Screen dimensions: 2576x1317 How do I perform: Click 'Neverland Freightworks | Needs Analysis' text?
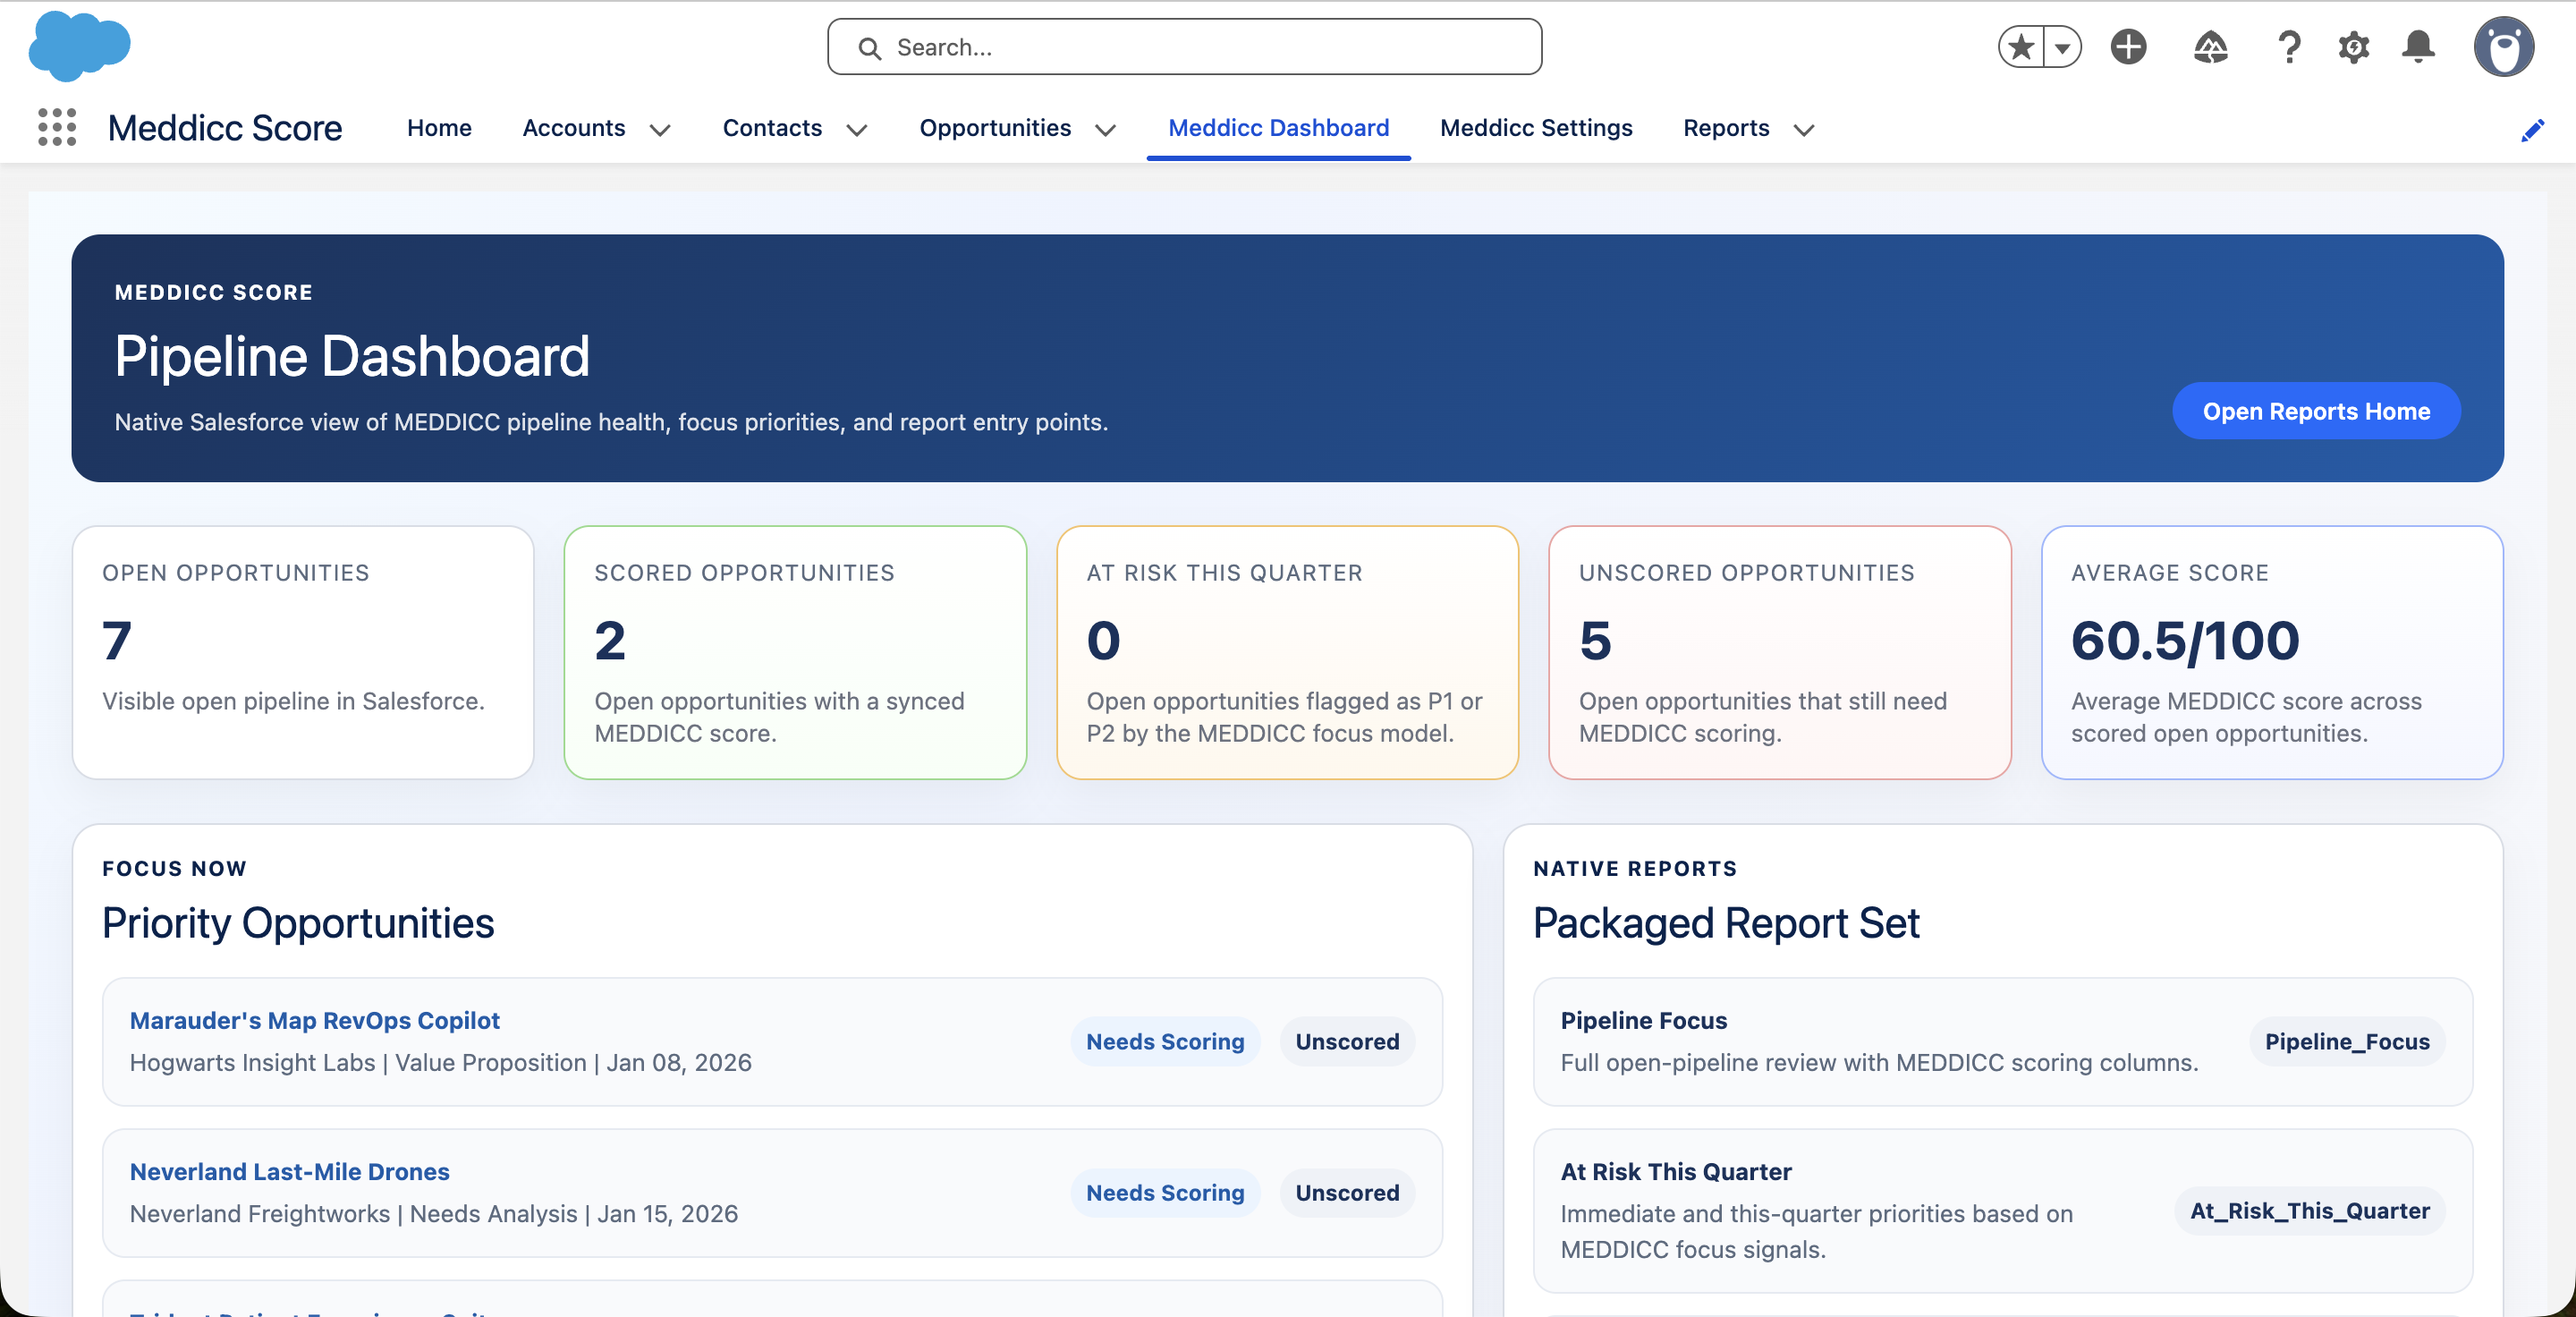[354, 1213]
